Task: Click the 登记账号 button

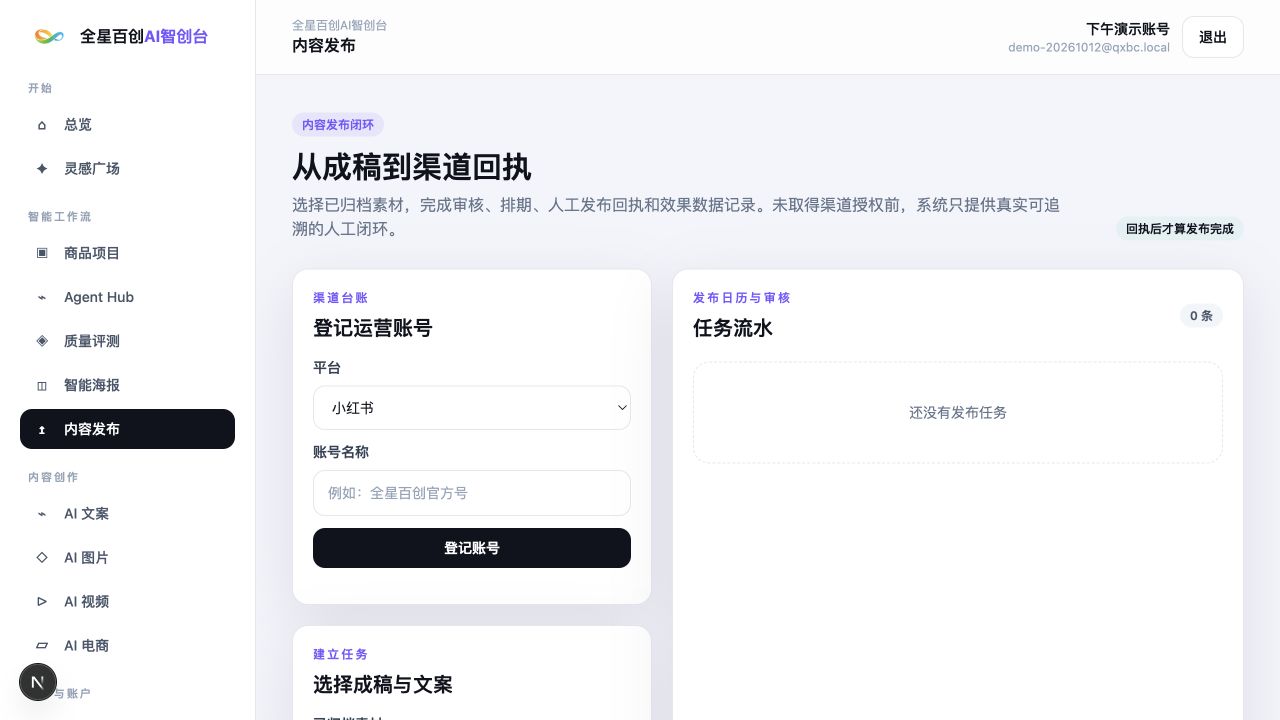Action: [472, 548]
